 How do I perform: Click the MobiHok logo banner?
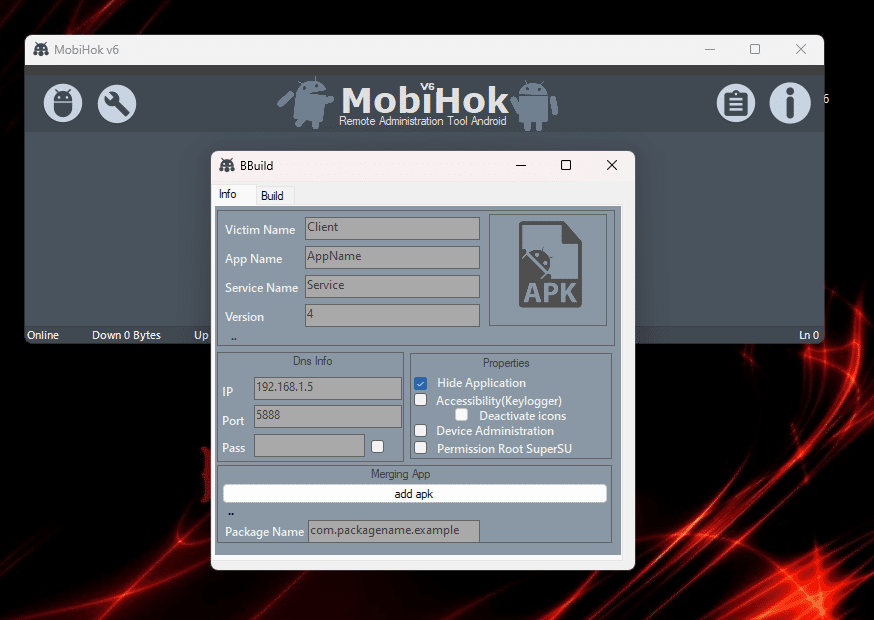tap(418, 104)
